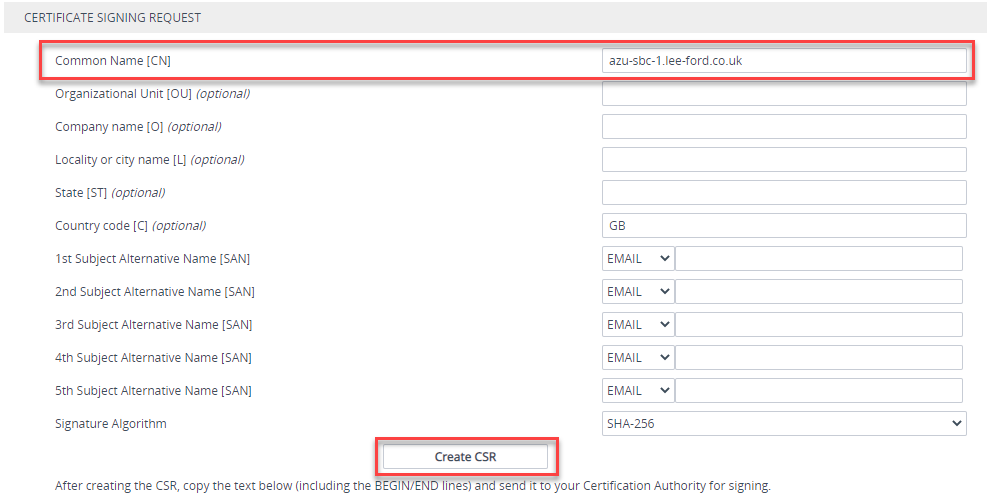The image size is (987, 500).
Task: Select the Common Name [CN] field
Action: [x=784, y=60]
